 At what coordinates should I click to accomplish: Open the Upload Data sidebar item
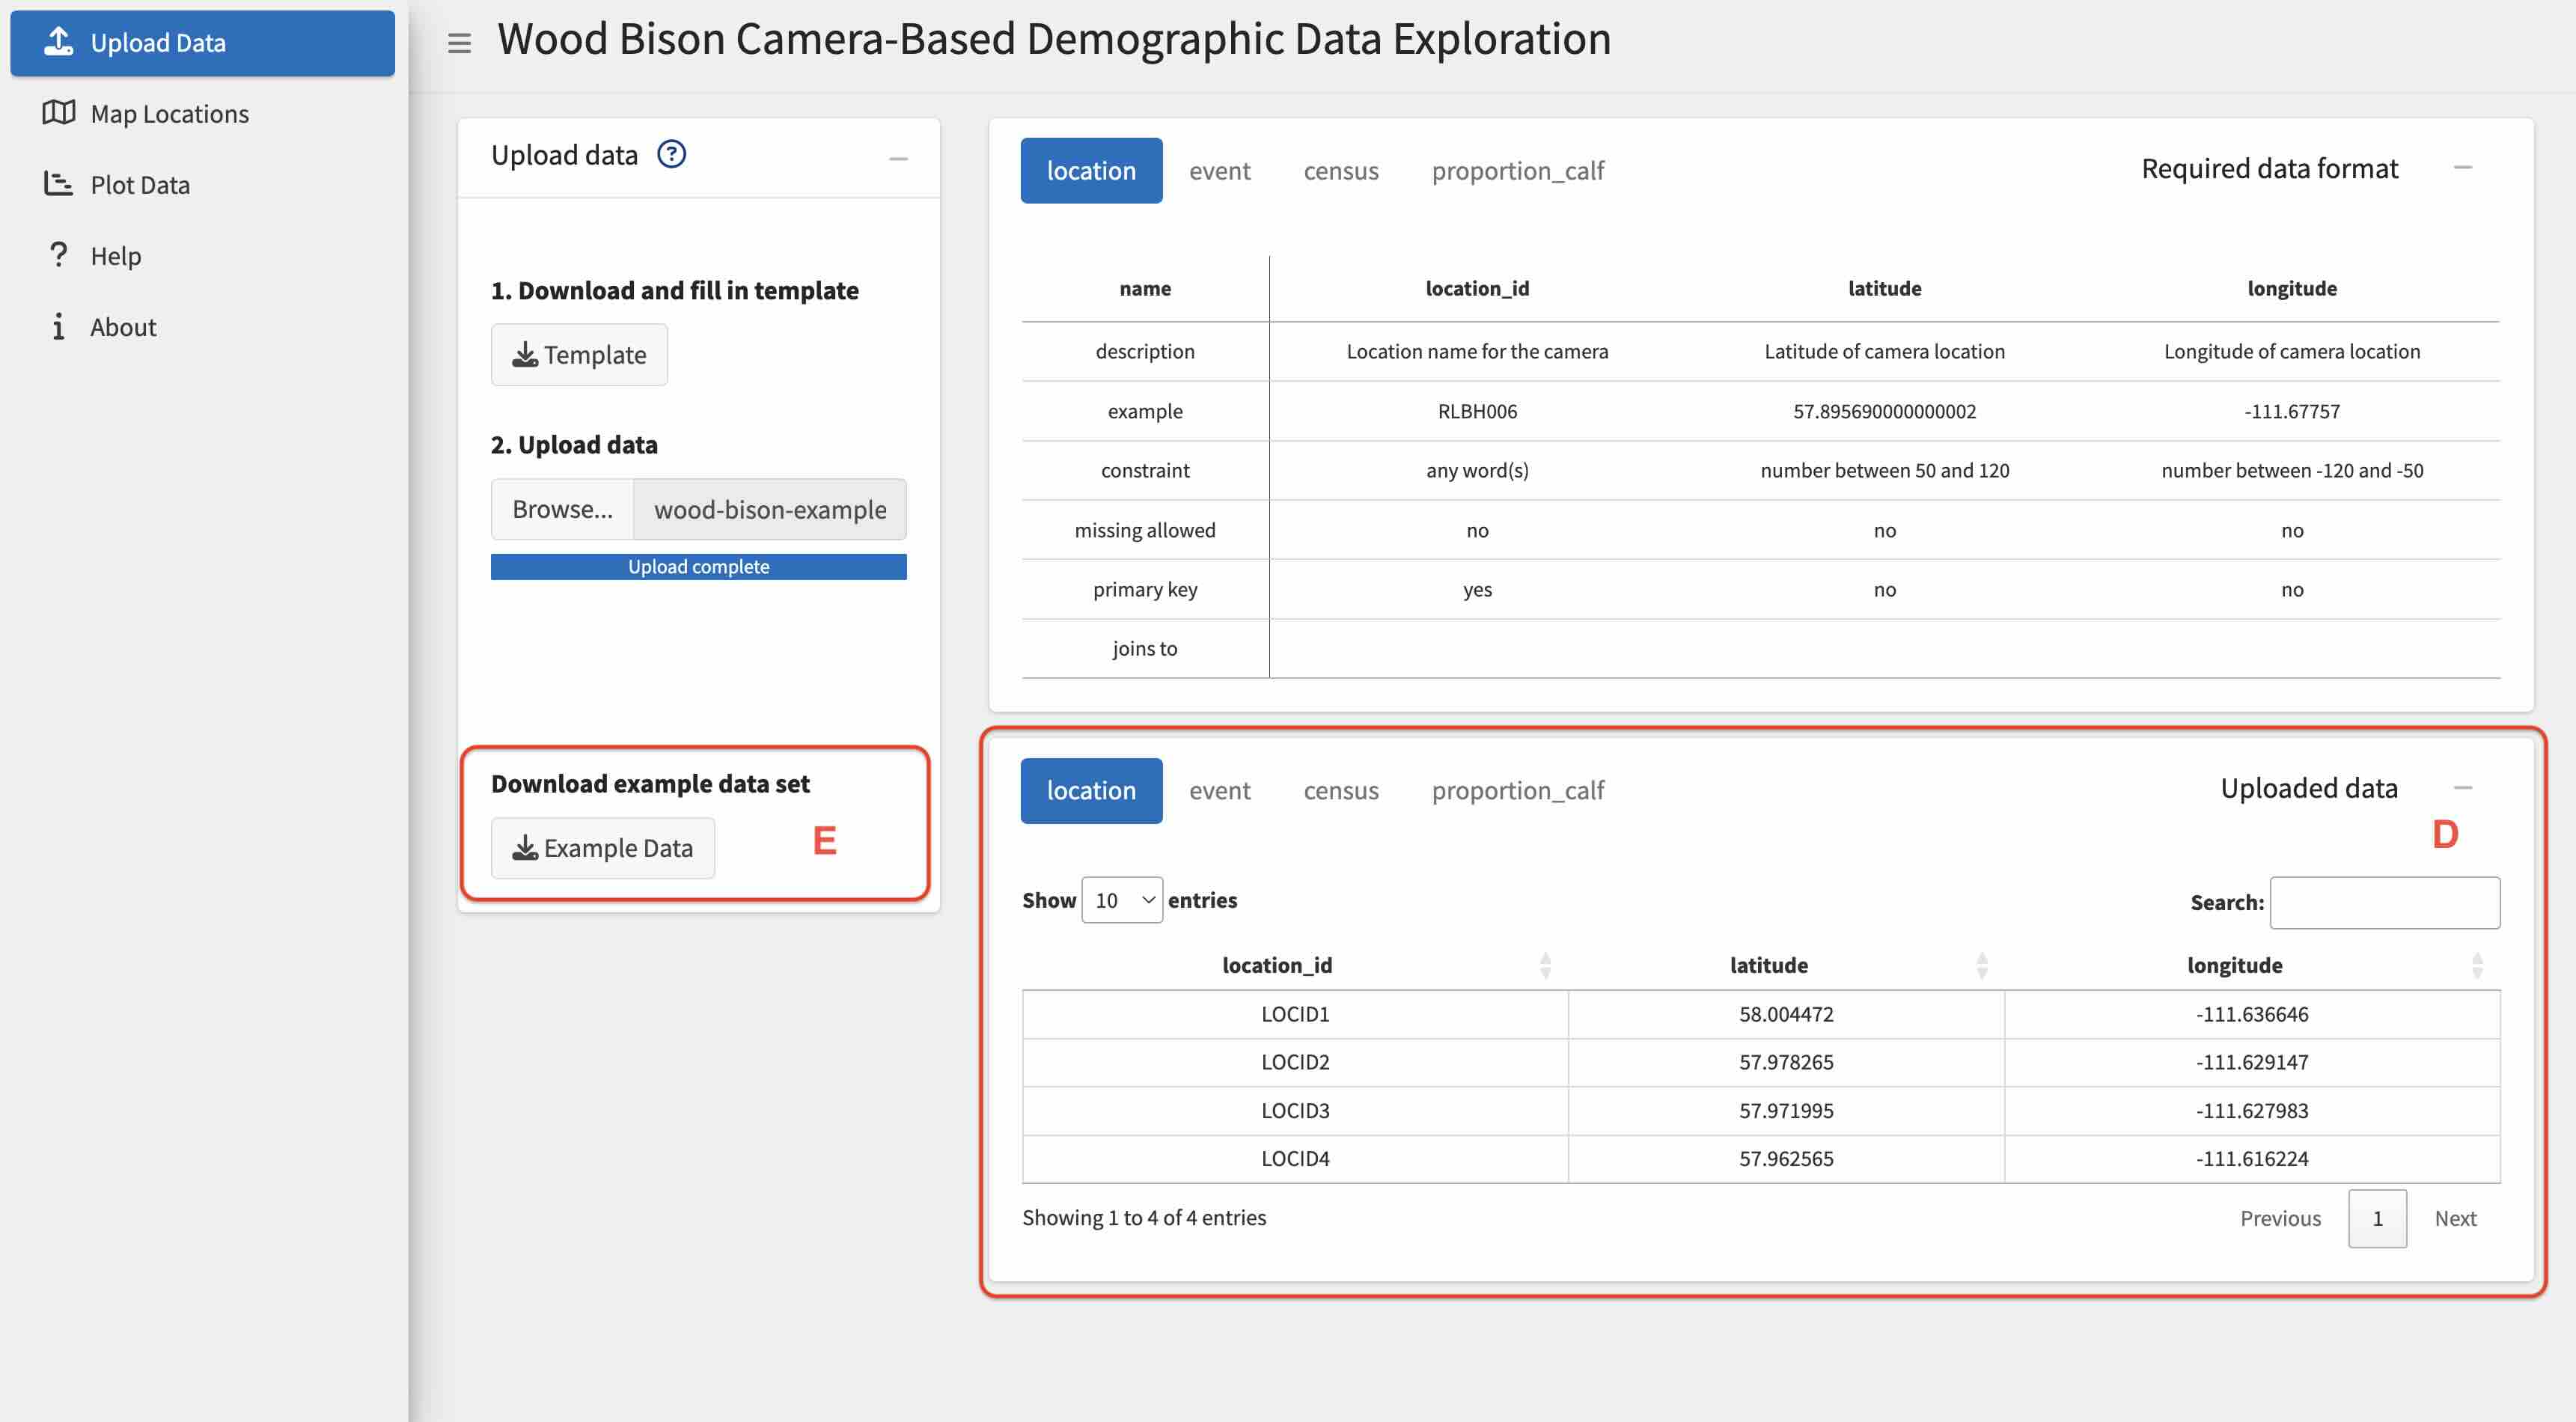[x=202, y=43]
